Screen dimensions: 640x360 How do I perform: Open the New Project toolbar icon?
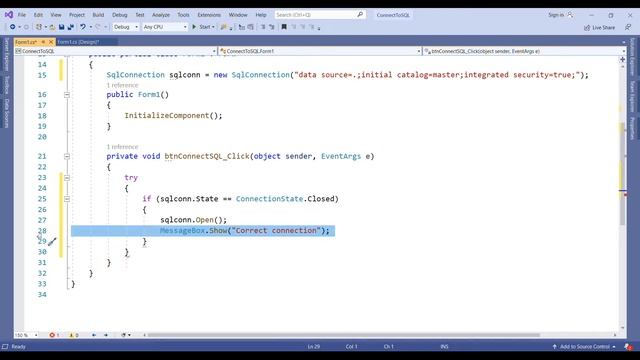click(39, 27)
